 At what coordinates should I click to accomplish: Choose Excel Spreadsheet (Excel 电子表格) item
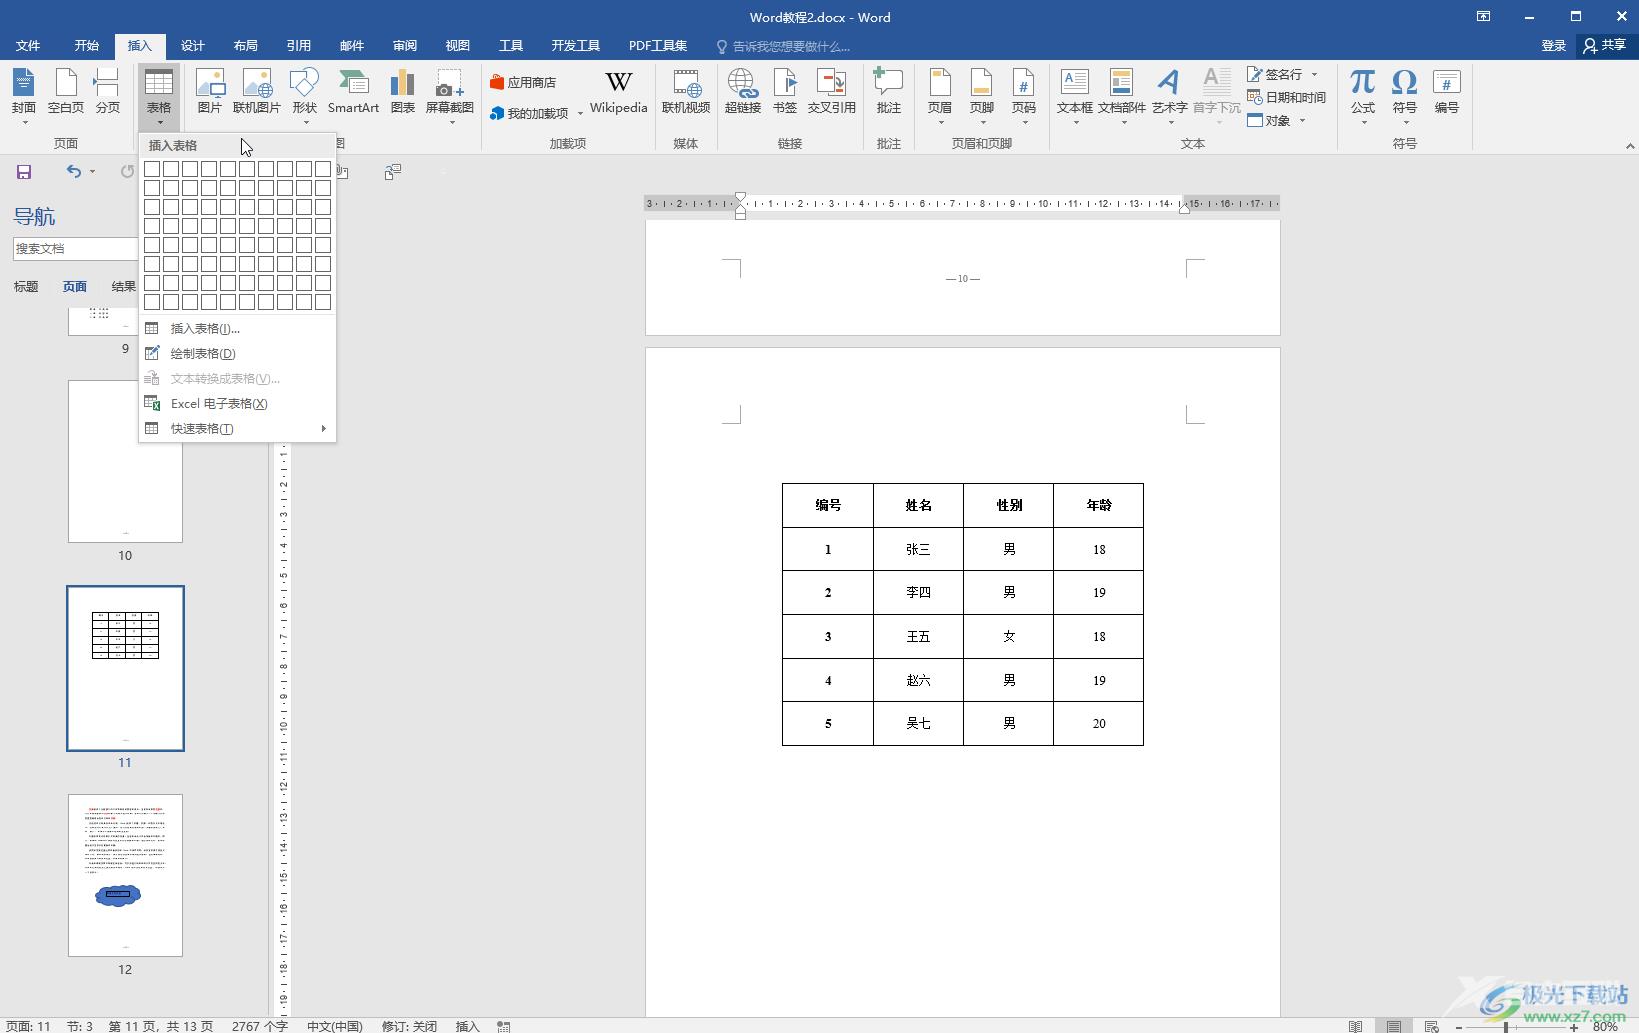(x=237, y=404)
